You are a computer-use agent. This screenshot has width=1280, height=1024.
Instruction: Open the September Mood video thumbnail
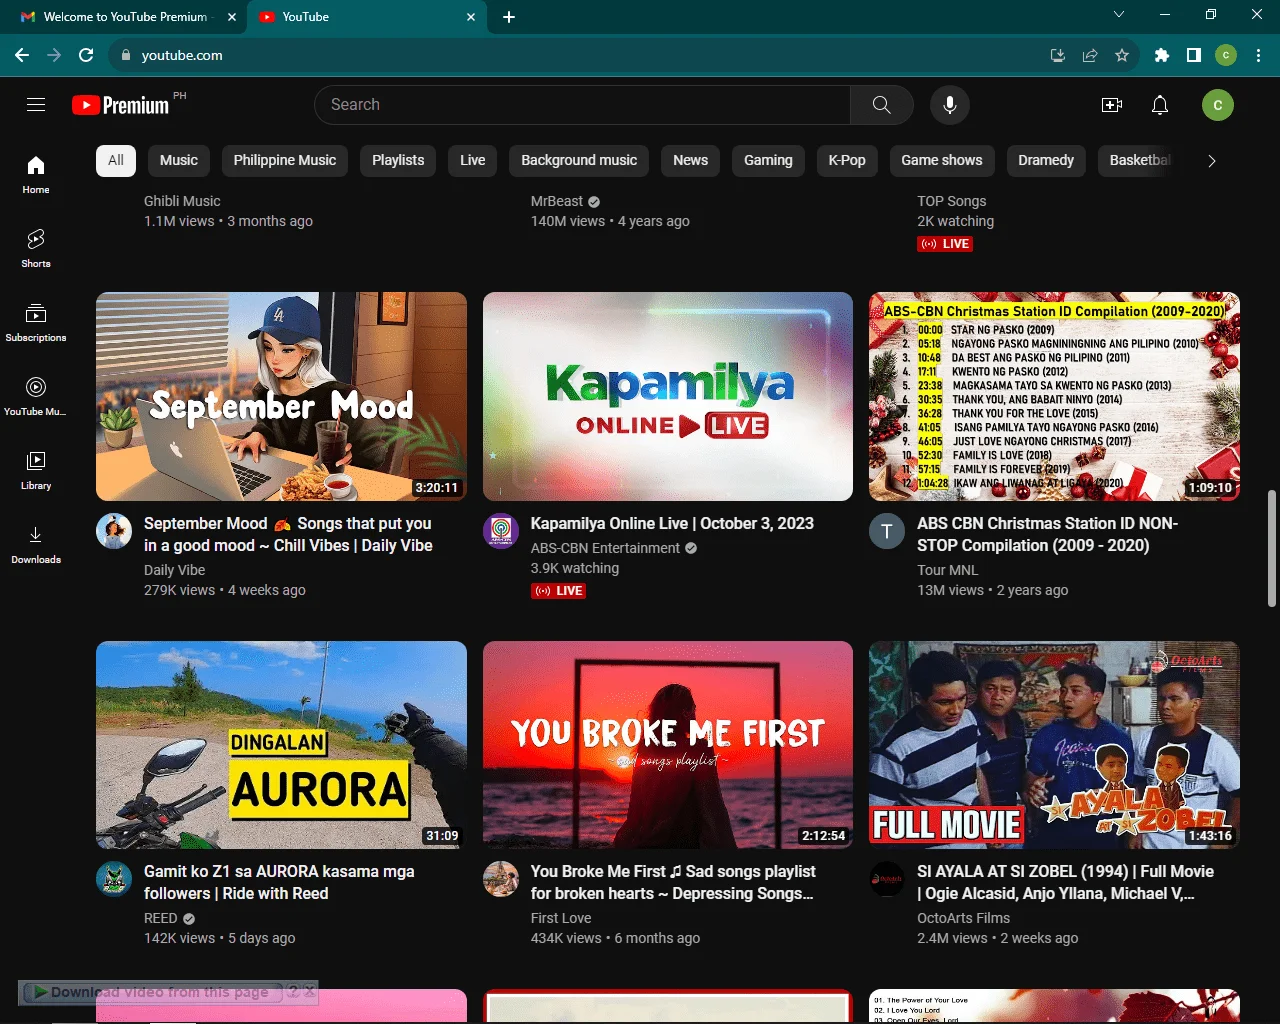click(x=281, y=396)
